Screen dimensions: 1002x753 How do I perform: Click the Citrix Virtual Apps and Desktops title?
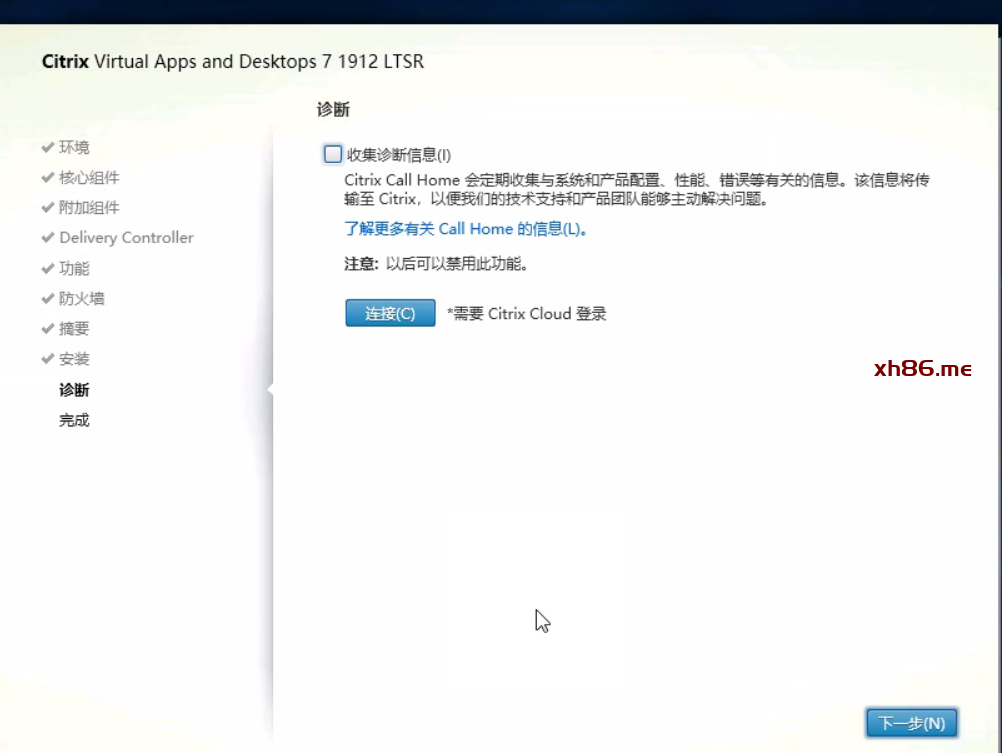coord(233,62)
